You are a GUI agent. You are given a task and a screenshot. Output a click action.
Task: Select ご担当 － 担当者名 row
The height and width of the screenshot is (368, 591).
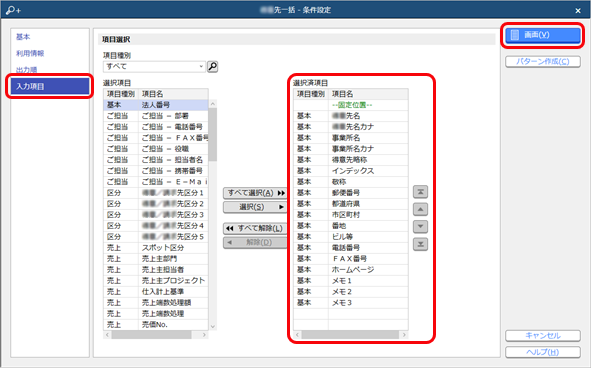pos(156,159)
